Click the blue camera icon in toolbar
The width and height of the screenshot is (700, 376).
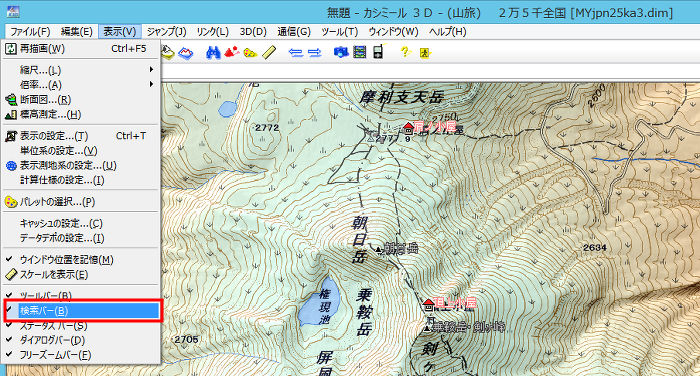(x=341, y=53)
